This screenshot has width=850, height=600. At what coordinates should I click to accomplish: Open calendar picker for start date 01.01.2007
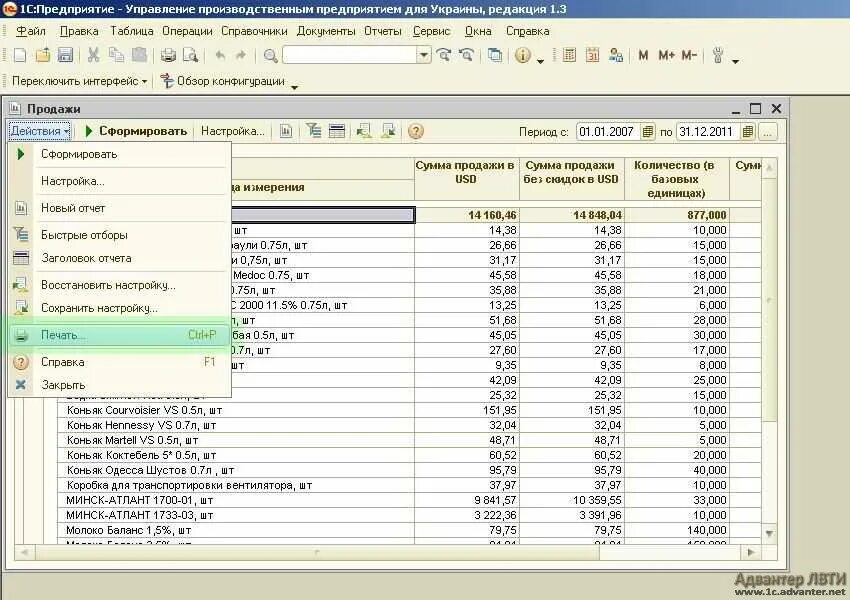coord(648,132)
